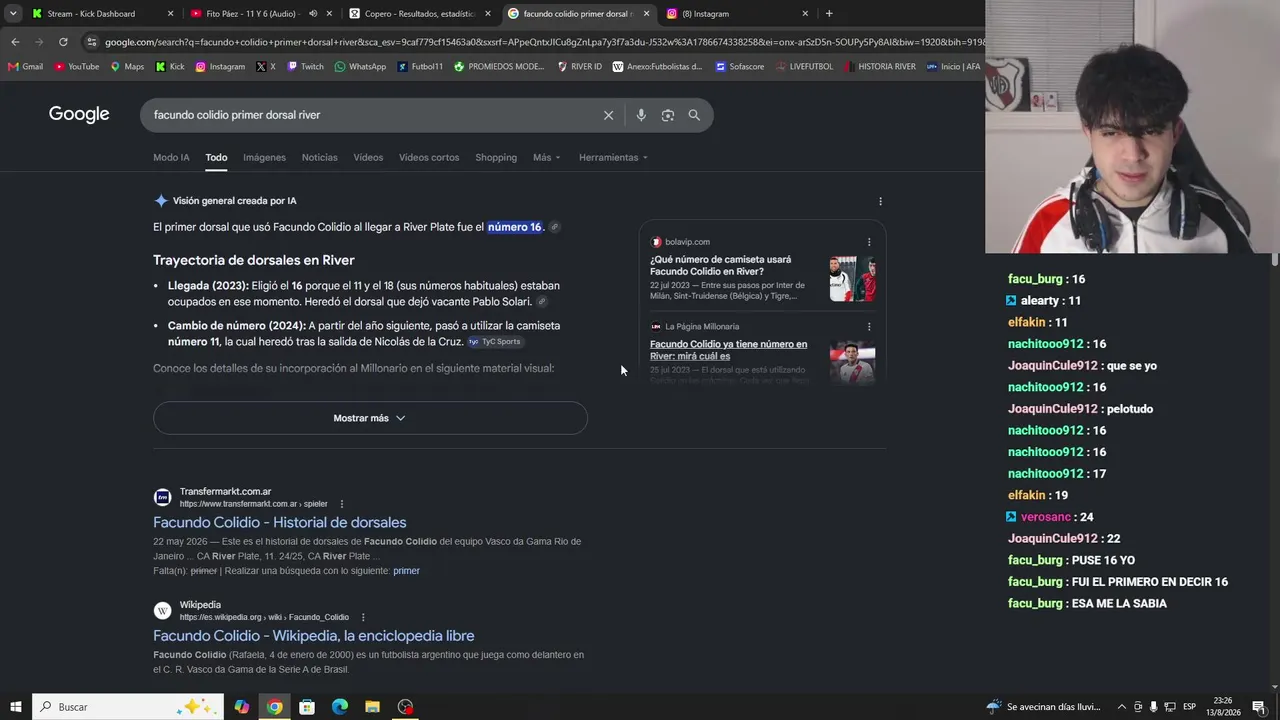The height and width of the screenshot is (720, 1280).
Task: Go to Google home via the logo
Action: click(79, 115)
